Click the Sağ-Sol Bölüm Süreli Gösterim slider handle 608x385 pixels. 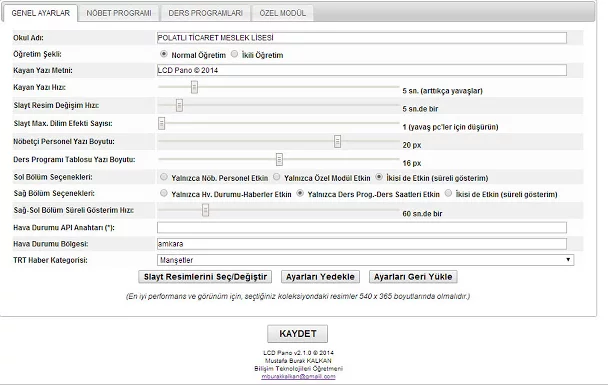(206, 210)
